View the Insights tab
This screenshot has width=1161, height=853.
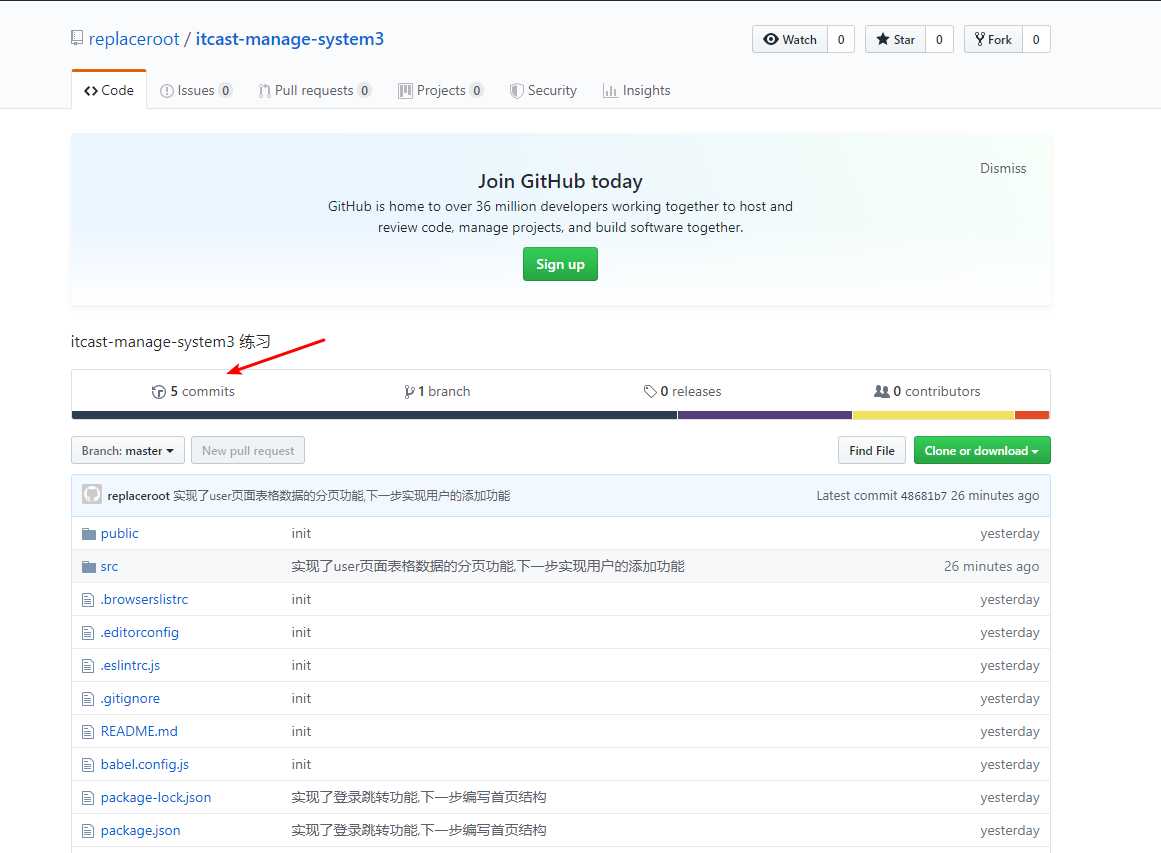[637, 90]
